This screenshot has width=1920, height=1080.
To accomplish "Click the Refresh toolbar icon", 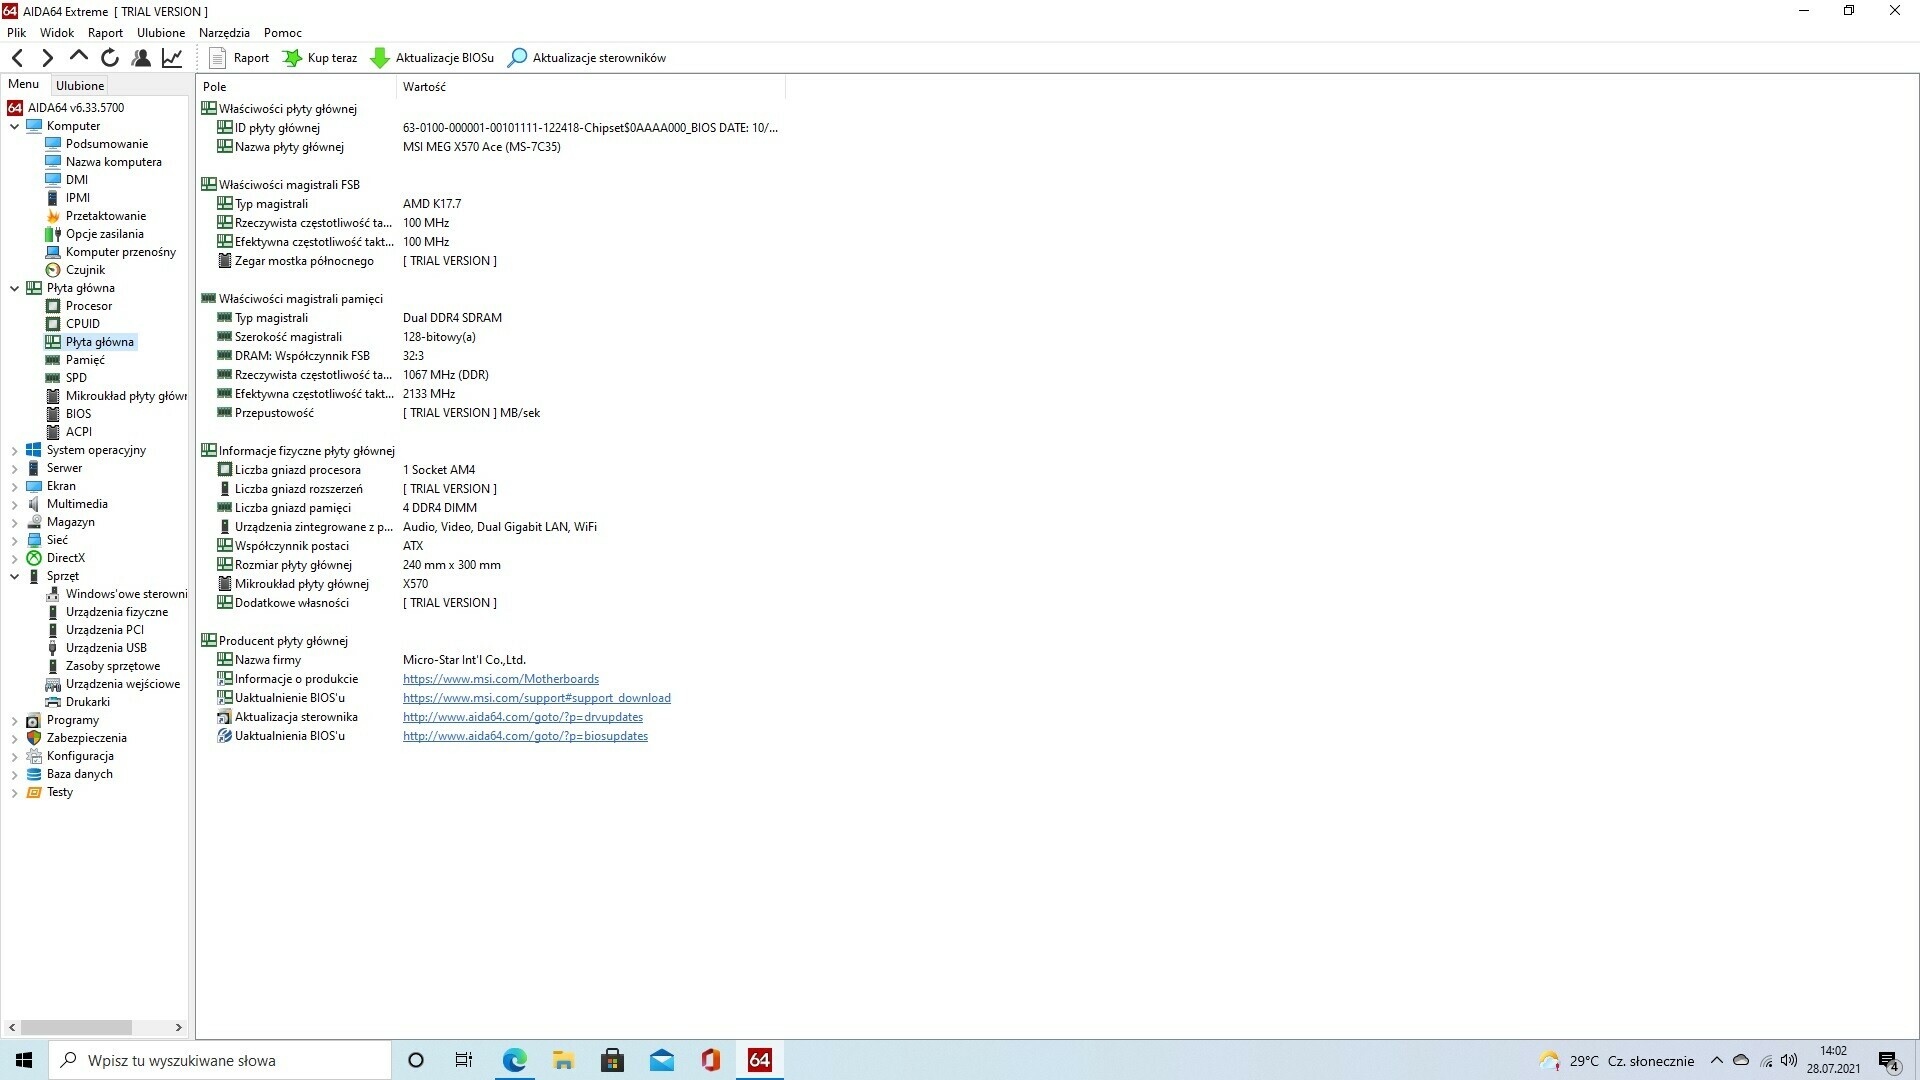I will (110, 58).
